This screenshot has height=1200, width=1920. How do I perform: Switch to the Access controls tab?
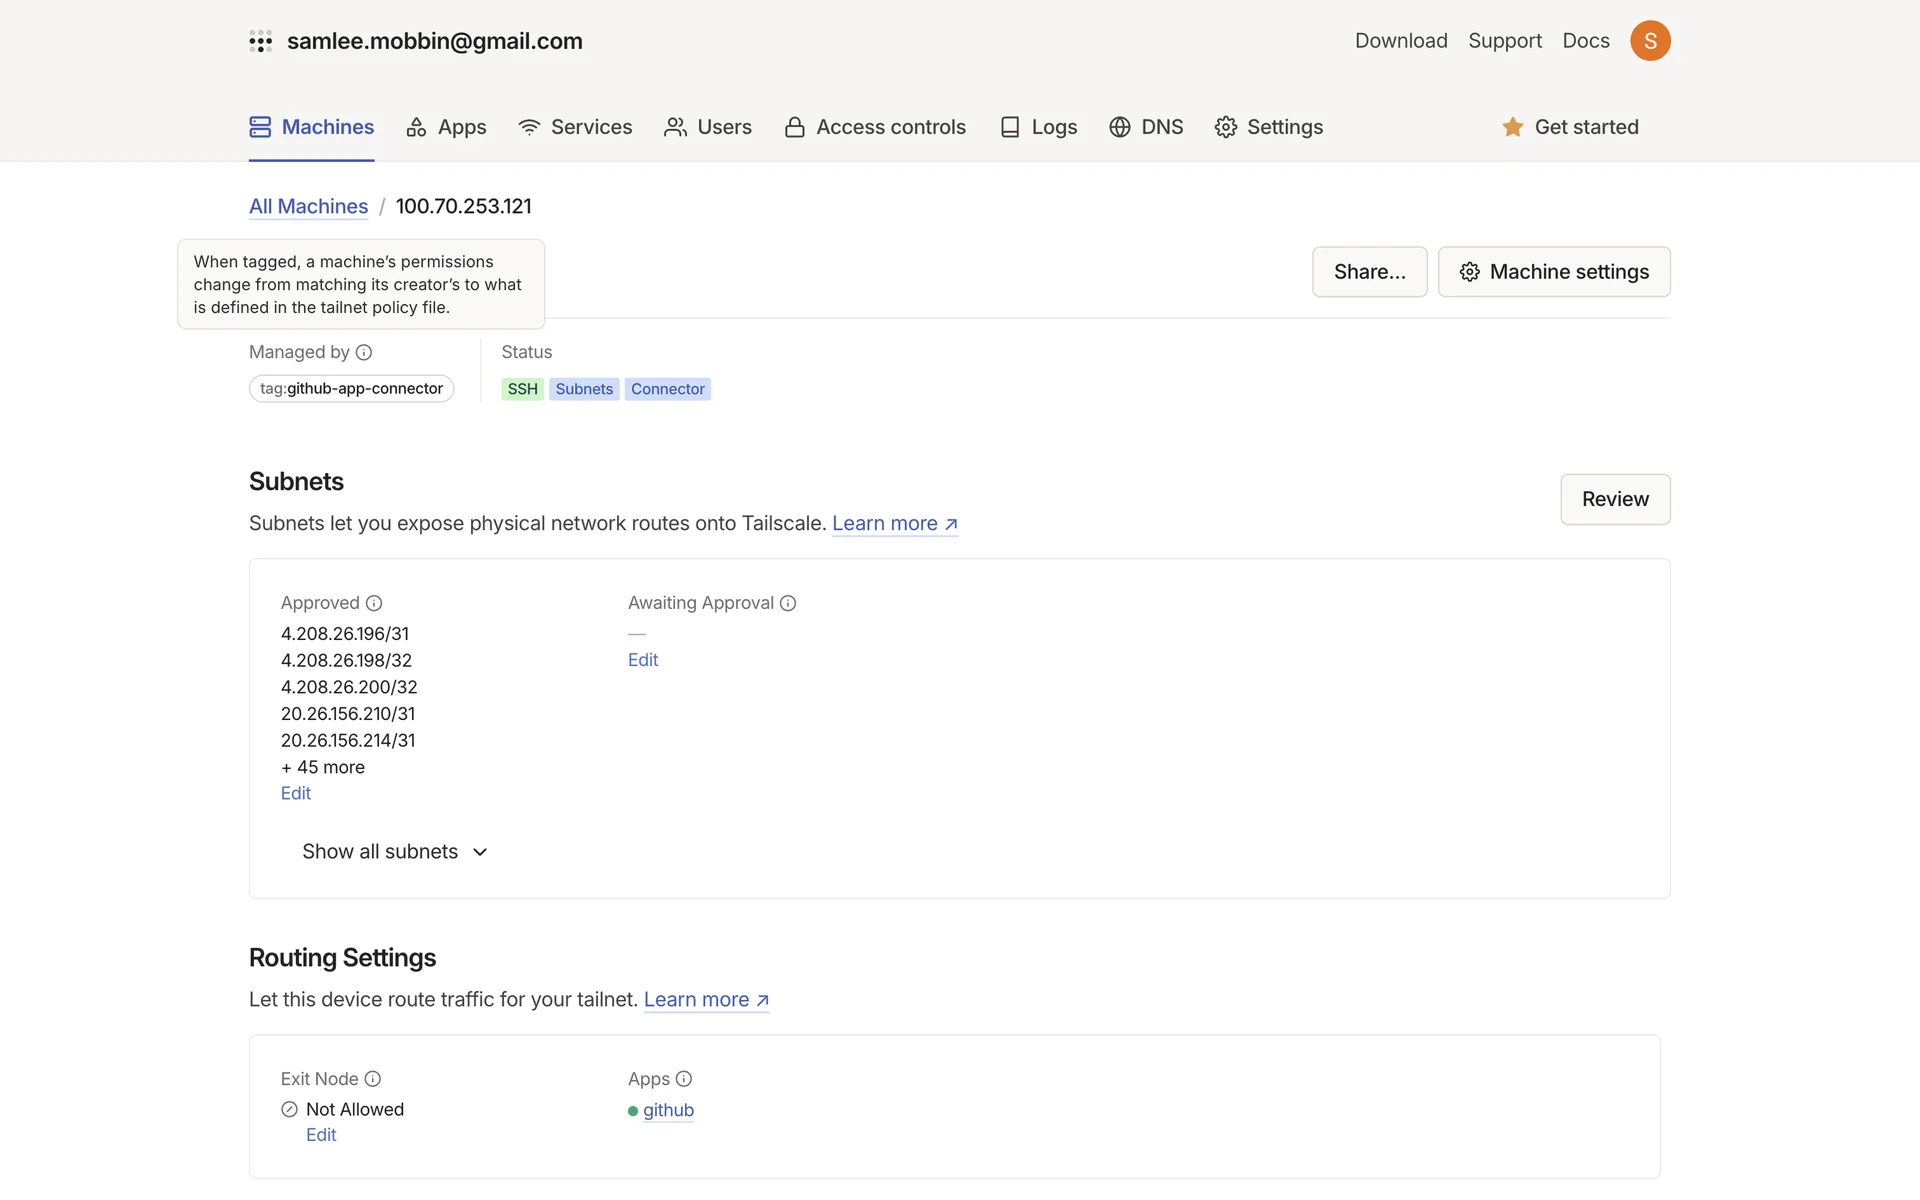[875, 127]
